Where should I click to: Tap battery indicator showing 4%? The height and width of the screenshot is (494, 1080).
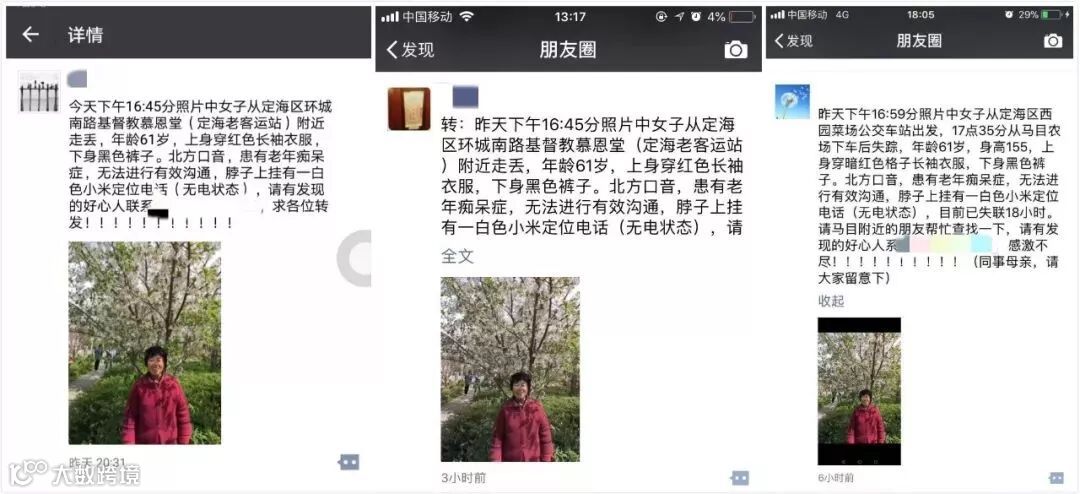pyautogui.click(x=742, y=17)
